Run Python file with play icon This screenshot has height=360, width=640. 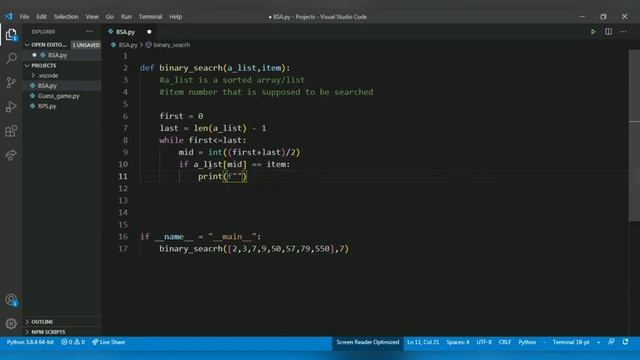click(x=593, y=32)
